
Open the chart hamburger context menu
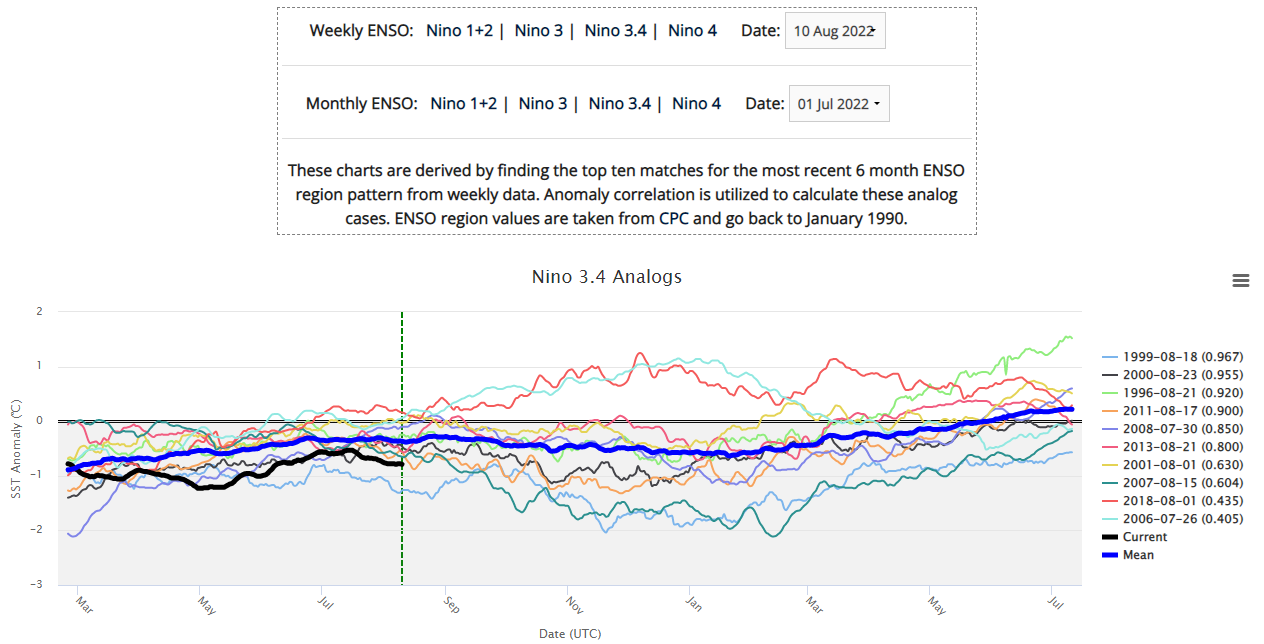click(1241, 281)
